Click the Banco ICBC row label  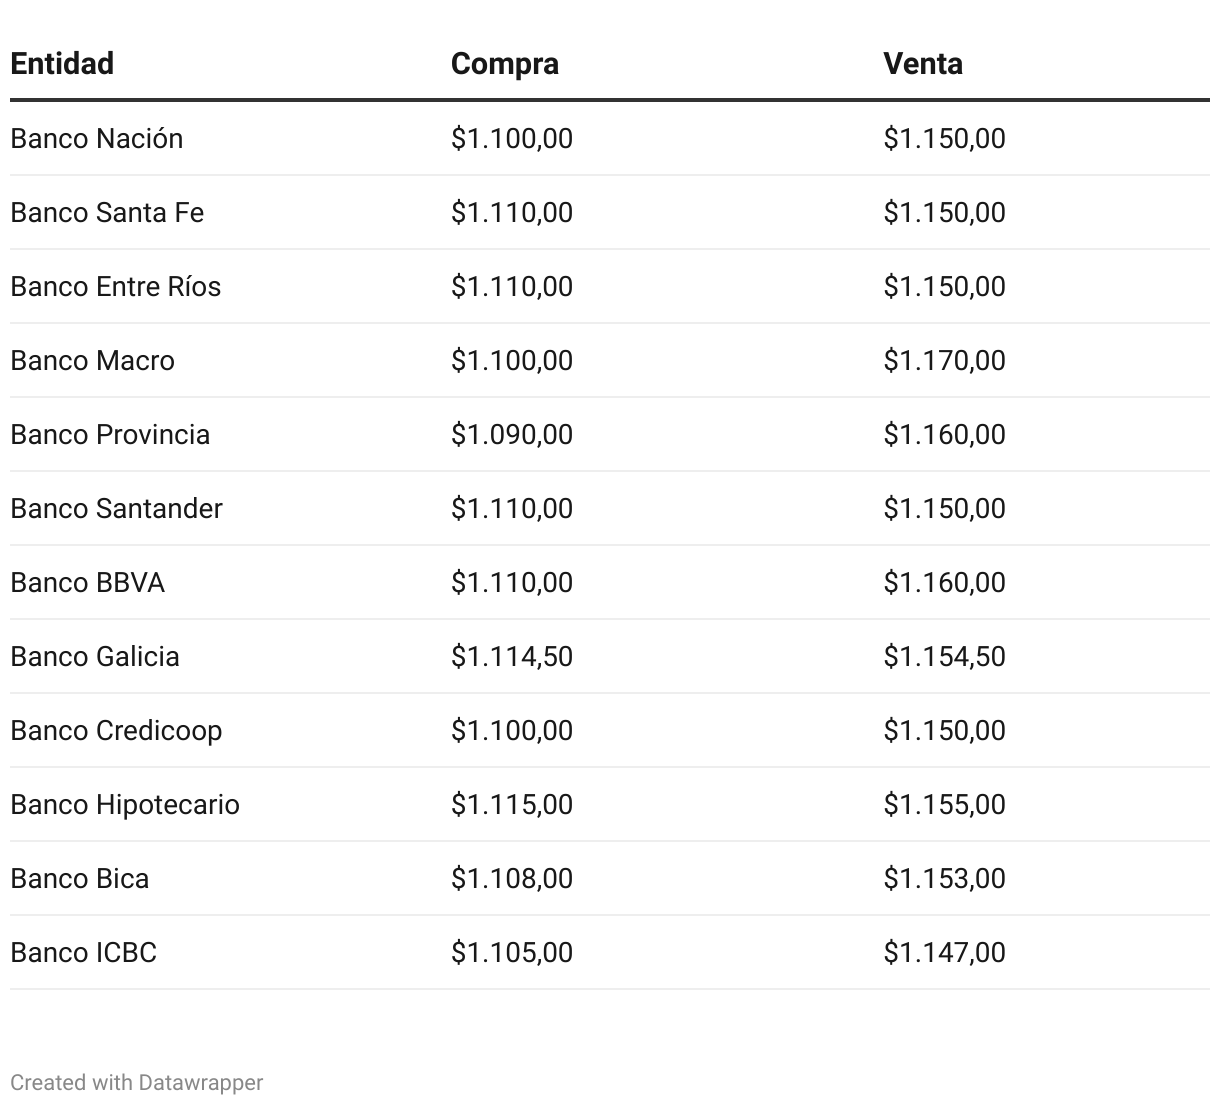point(83,952)
